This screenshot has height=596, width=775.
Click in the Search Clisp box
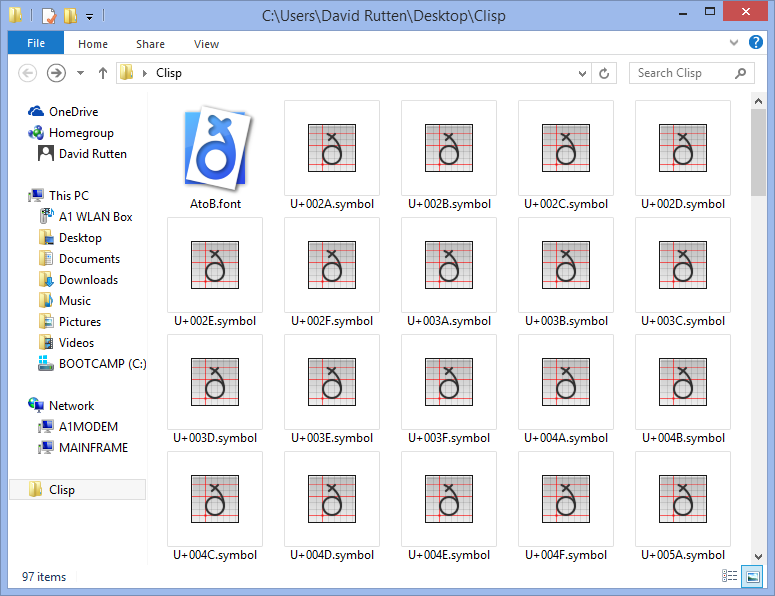682,73
